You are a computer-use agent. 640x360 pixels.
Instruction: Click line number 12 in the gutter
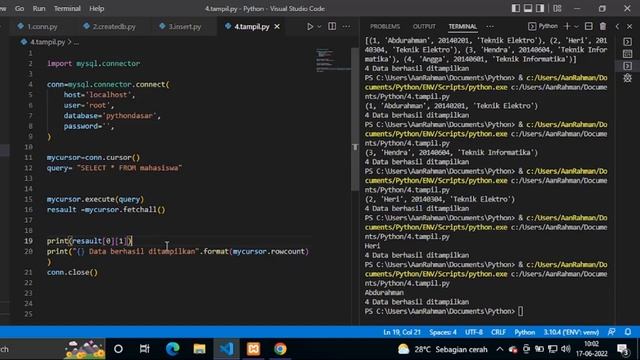tap(28, 168)
